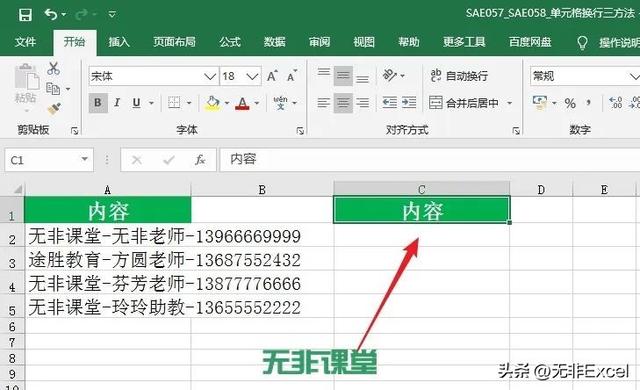Click the percent style icon
640x390 pixels.
[x=570, y=103]
